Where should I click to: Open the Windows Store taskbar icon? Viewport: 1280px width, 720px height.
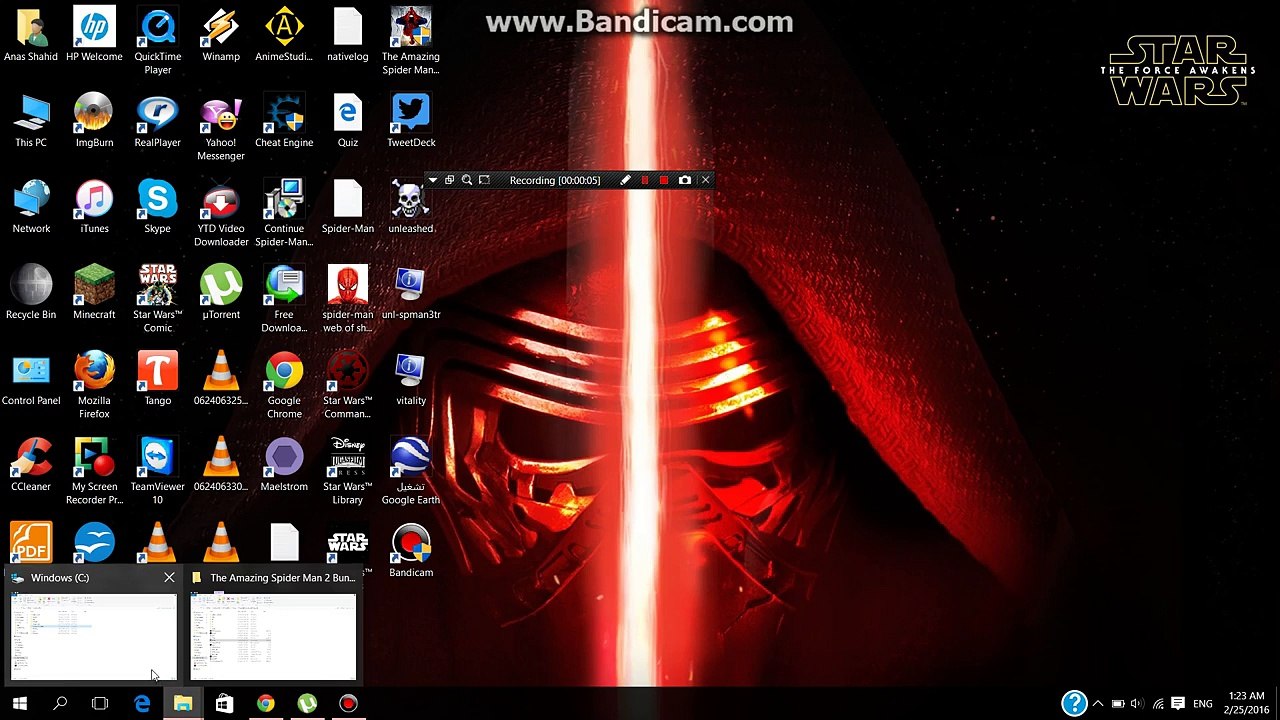click(224, 704)
